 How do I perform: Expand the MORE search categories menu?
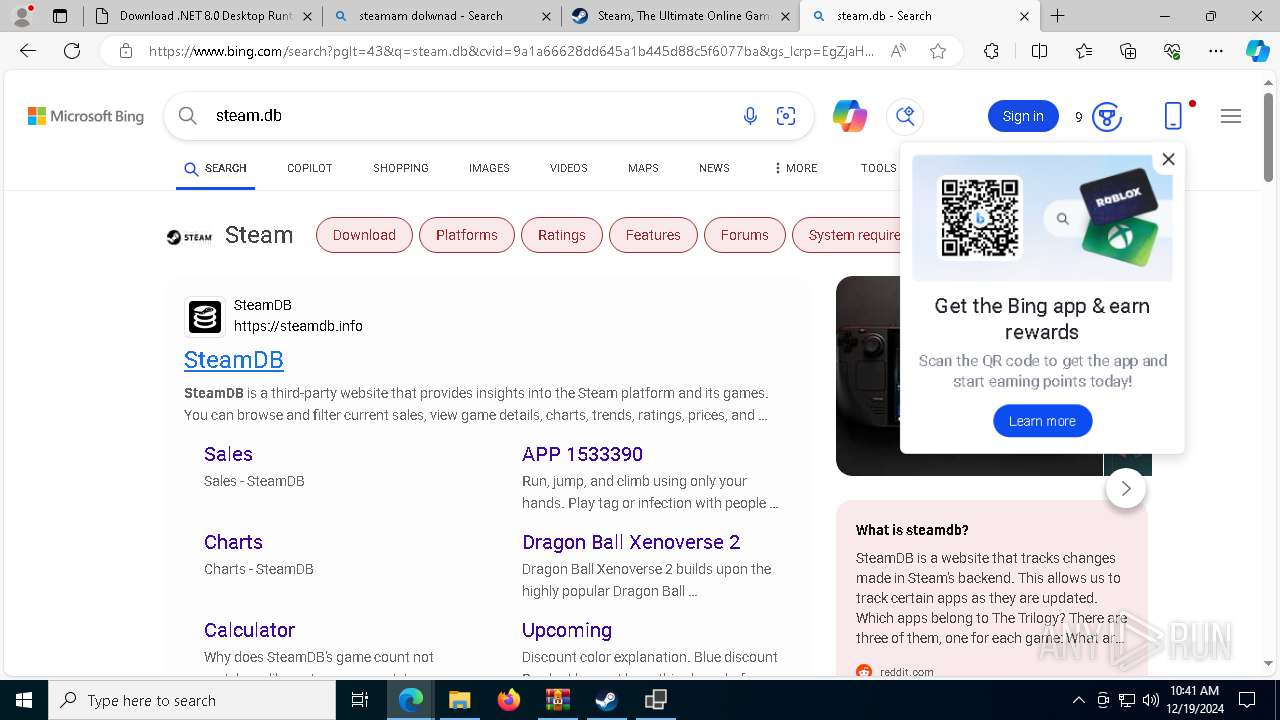coord(795,168)
